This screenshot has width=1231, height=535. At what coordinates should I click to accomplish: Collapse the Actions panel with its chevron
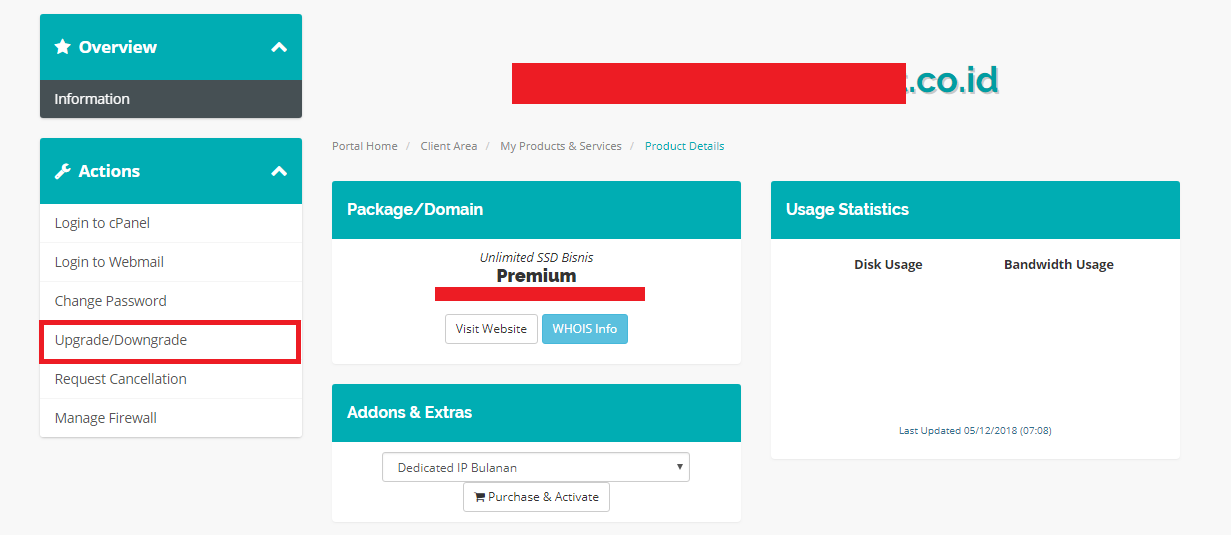[x=279, y=171]
